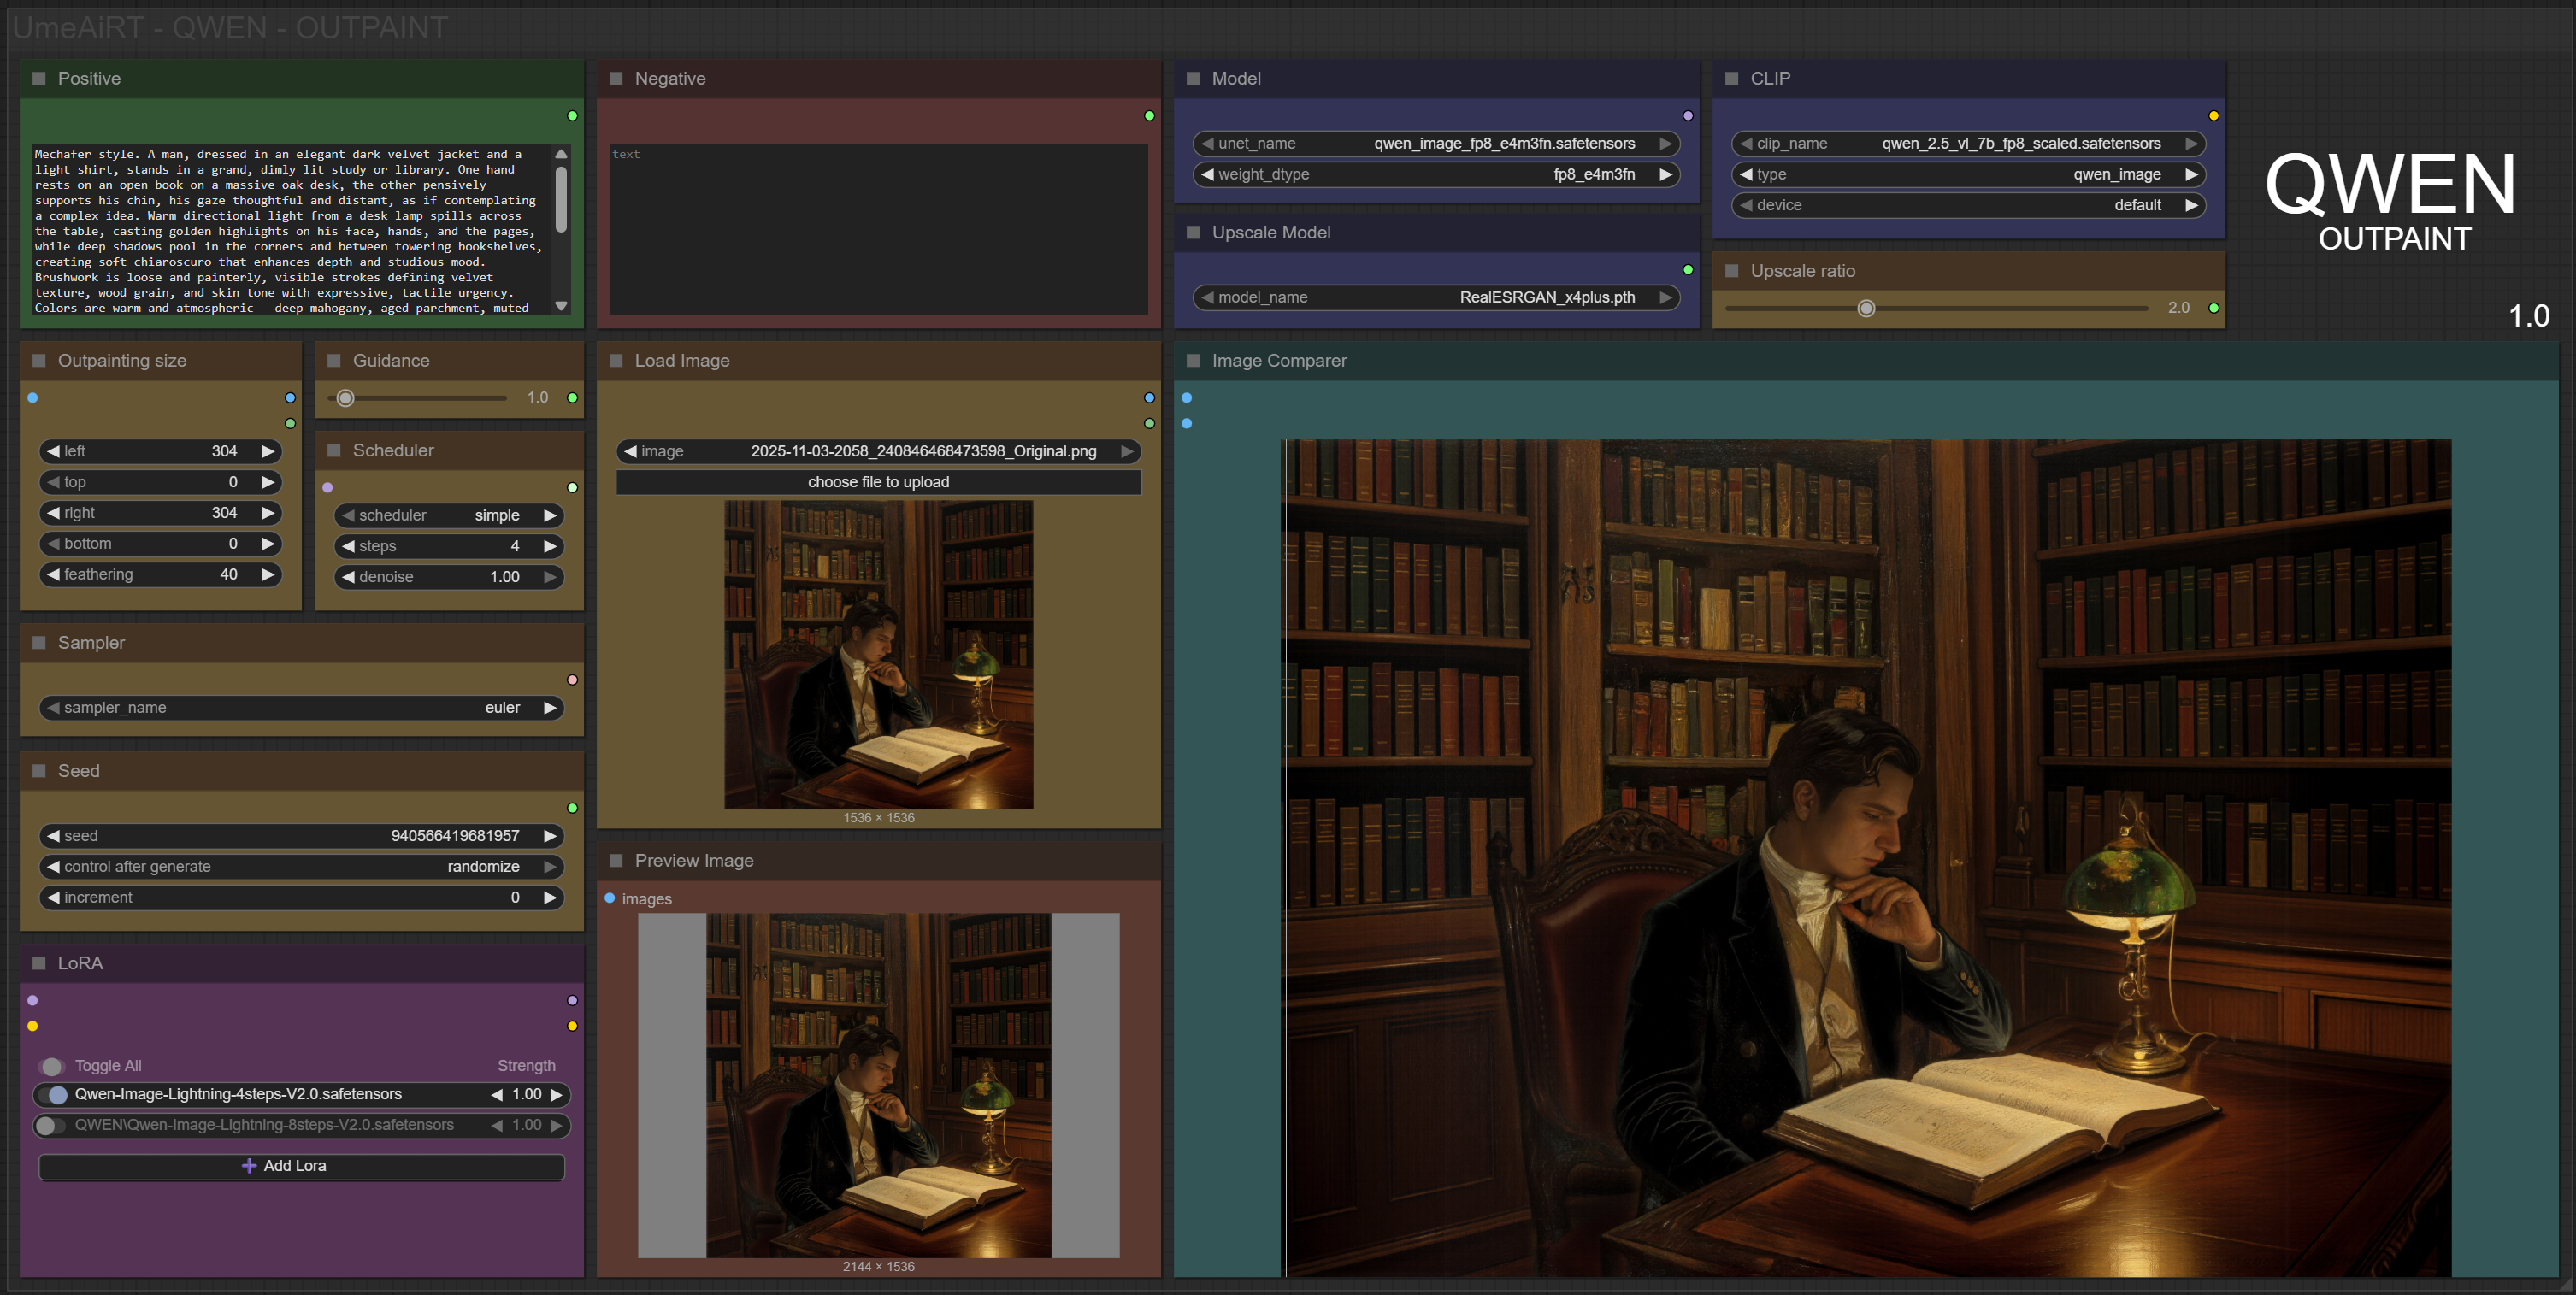The height and width of the screenshot is (1295, 2576).
Task: Click the Negative node collapse square icon
Action: pyautogui.click(x=616, y=78)
